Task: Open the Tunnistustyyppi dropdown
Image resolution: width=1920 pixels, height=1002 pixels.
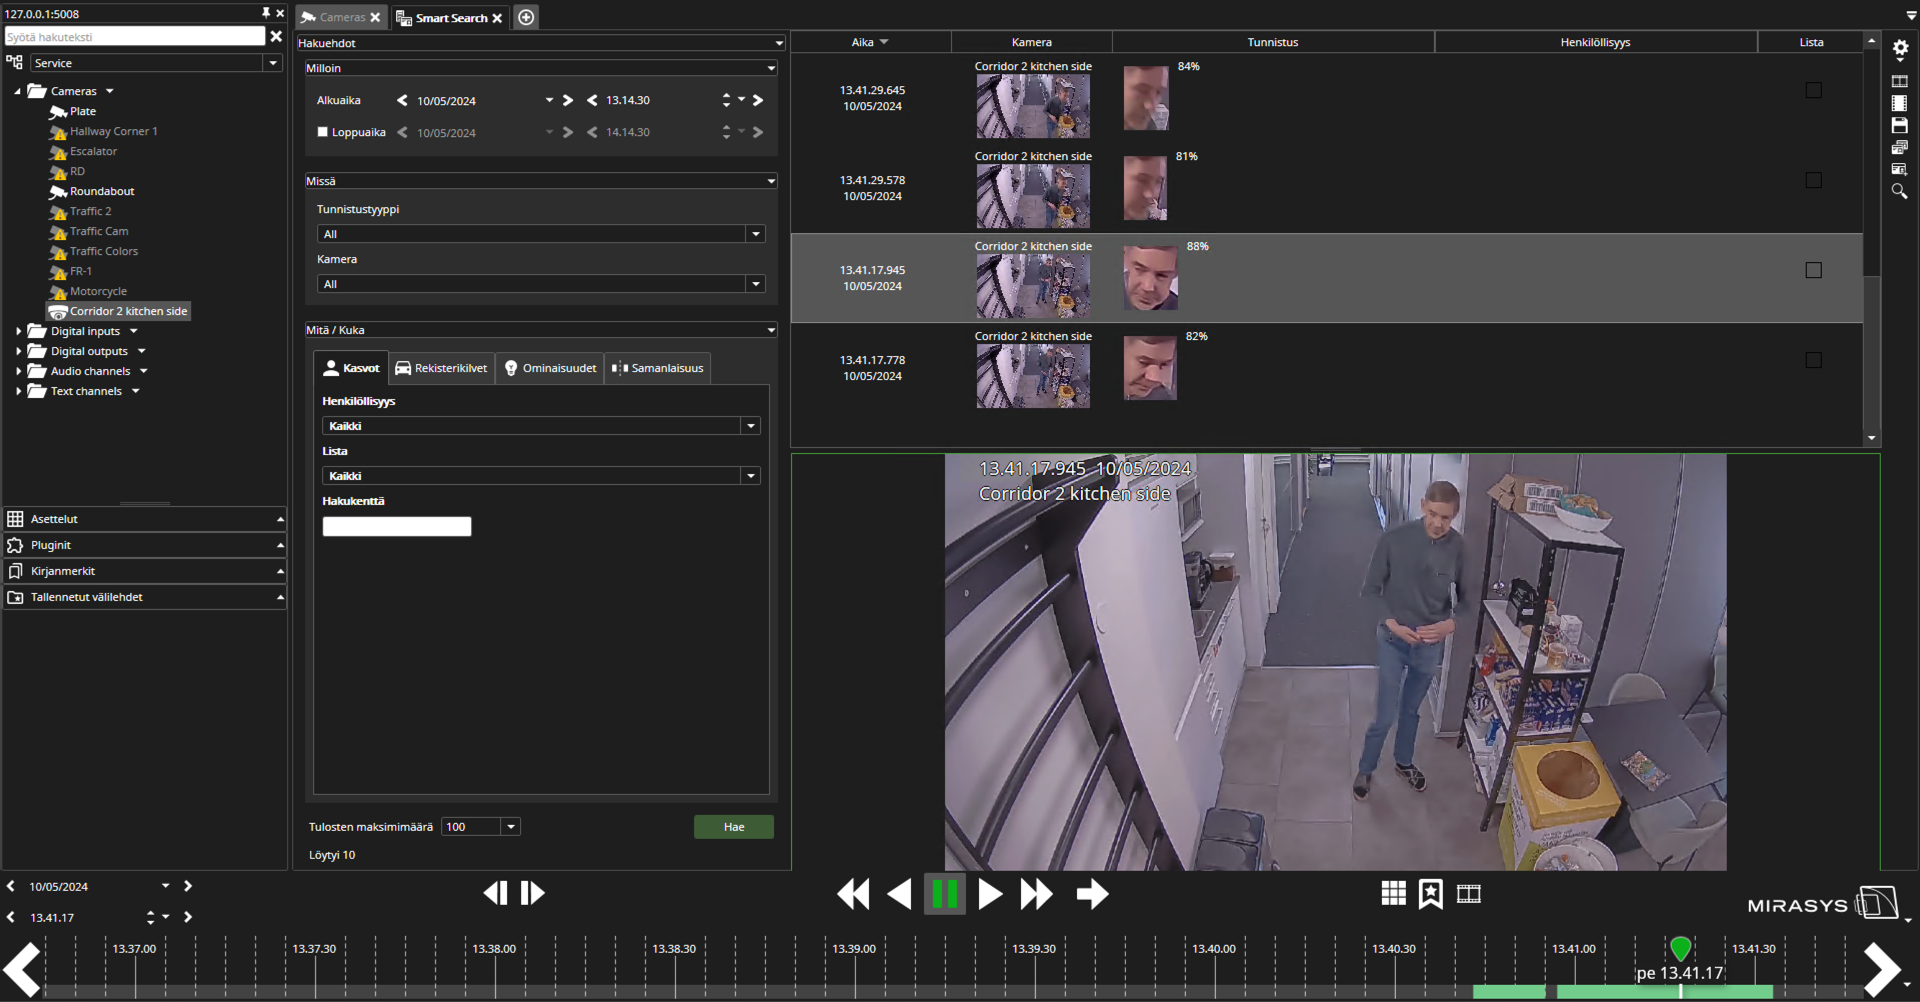Action: 755,234
